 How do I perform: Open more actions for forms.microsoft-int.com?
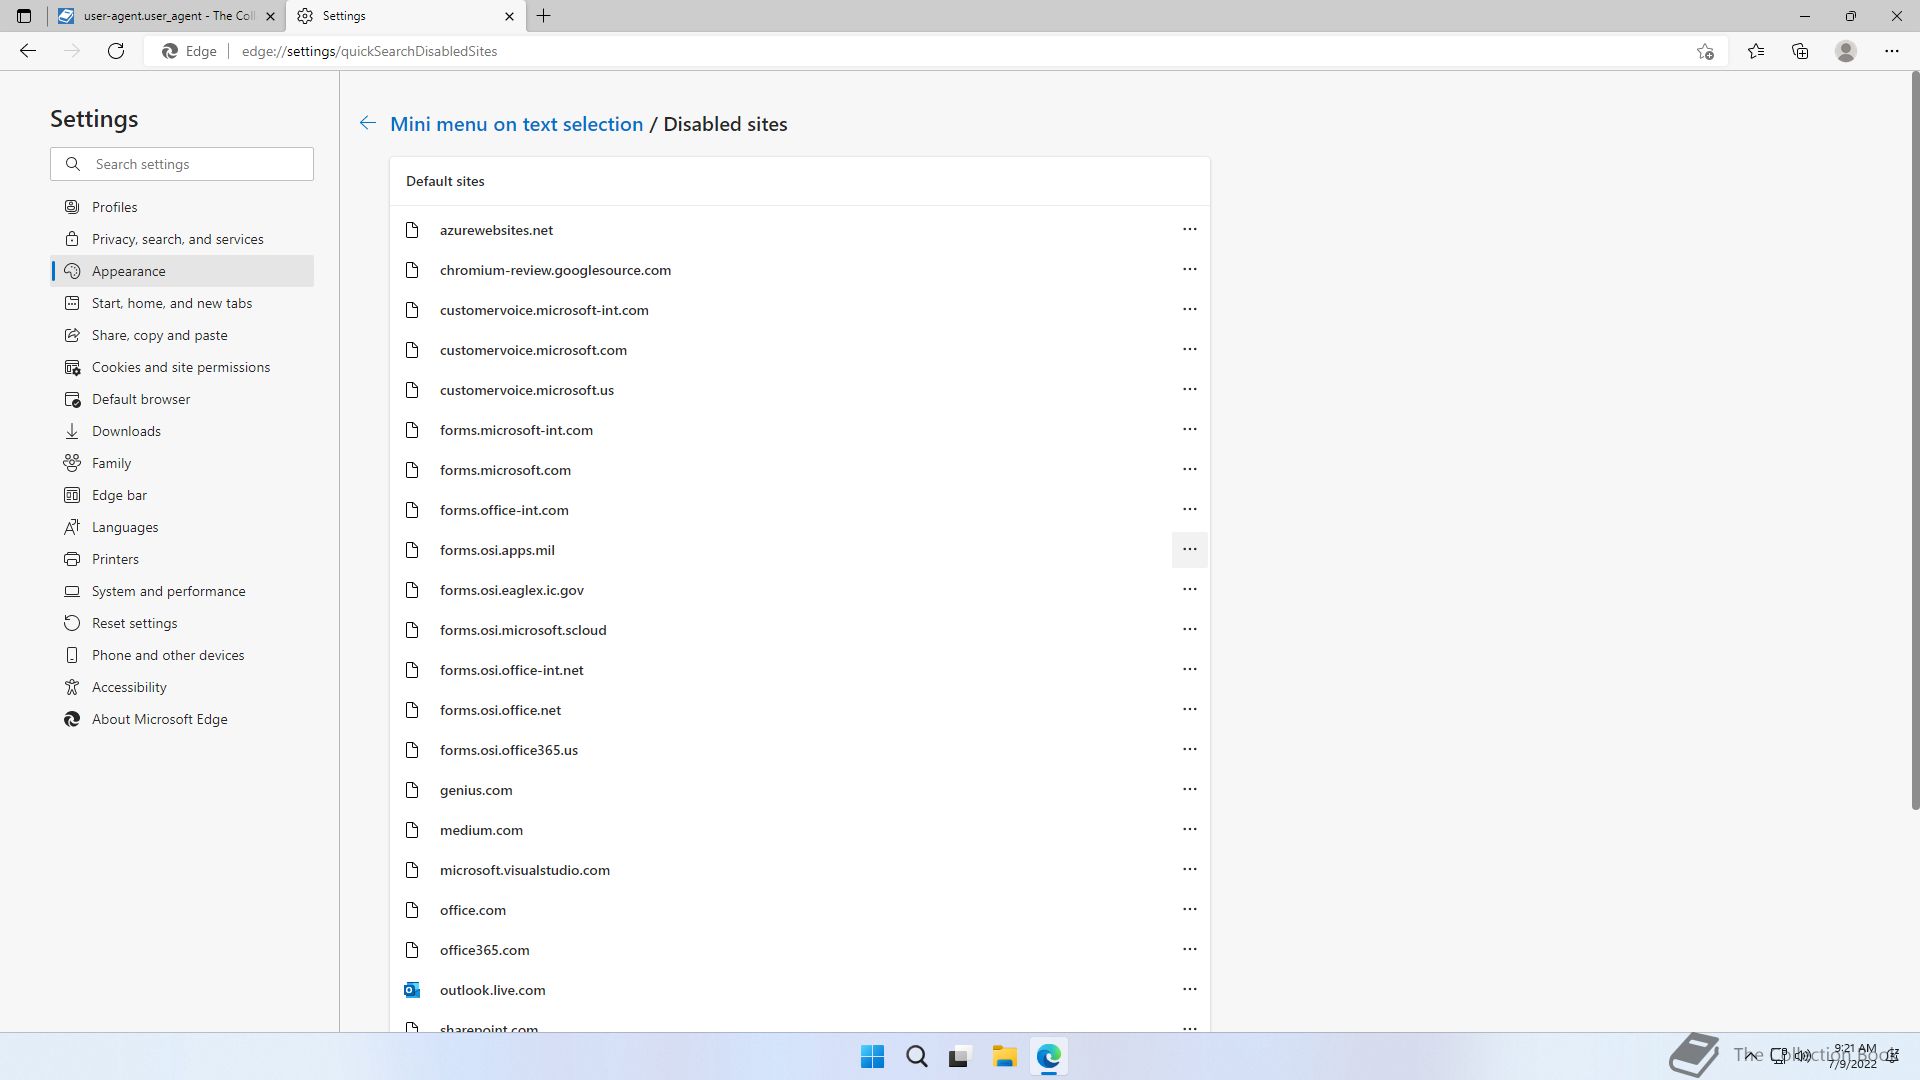pyautogui.click(x=1189, y=429)
